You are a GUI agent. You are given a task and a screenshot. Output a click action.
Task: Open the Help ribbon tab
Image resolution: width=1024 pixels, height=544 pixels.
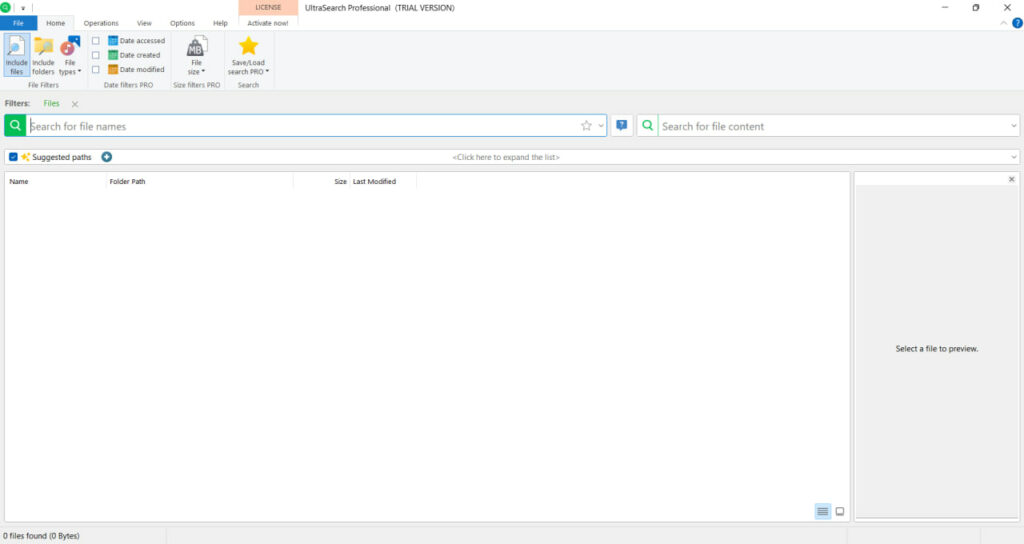click(x=220, y=23)
